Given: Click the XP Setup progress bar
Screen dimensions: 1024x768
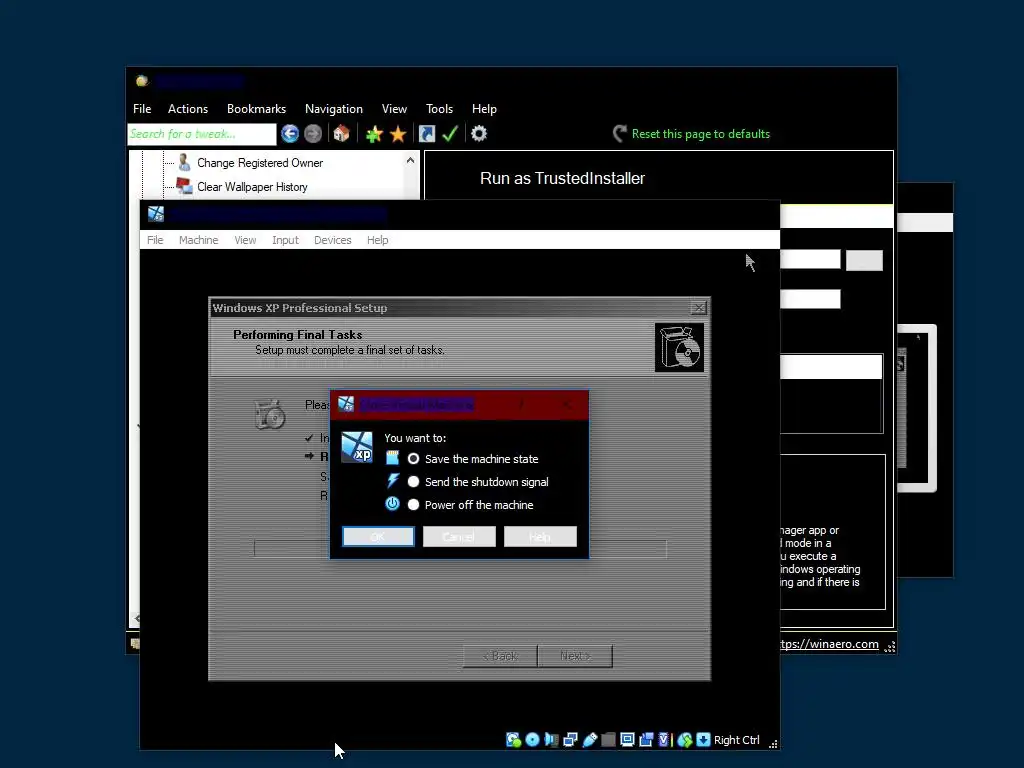Looking at the screenshot, I should (460, 549).
